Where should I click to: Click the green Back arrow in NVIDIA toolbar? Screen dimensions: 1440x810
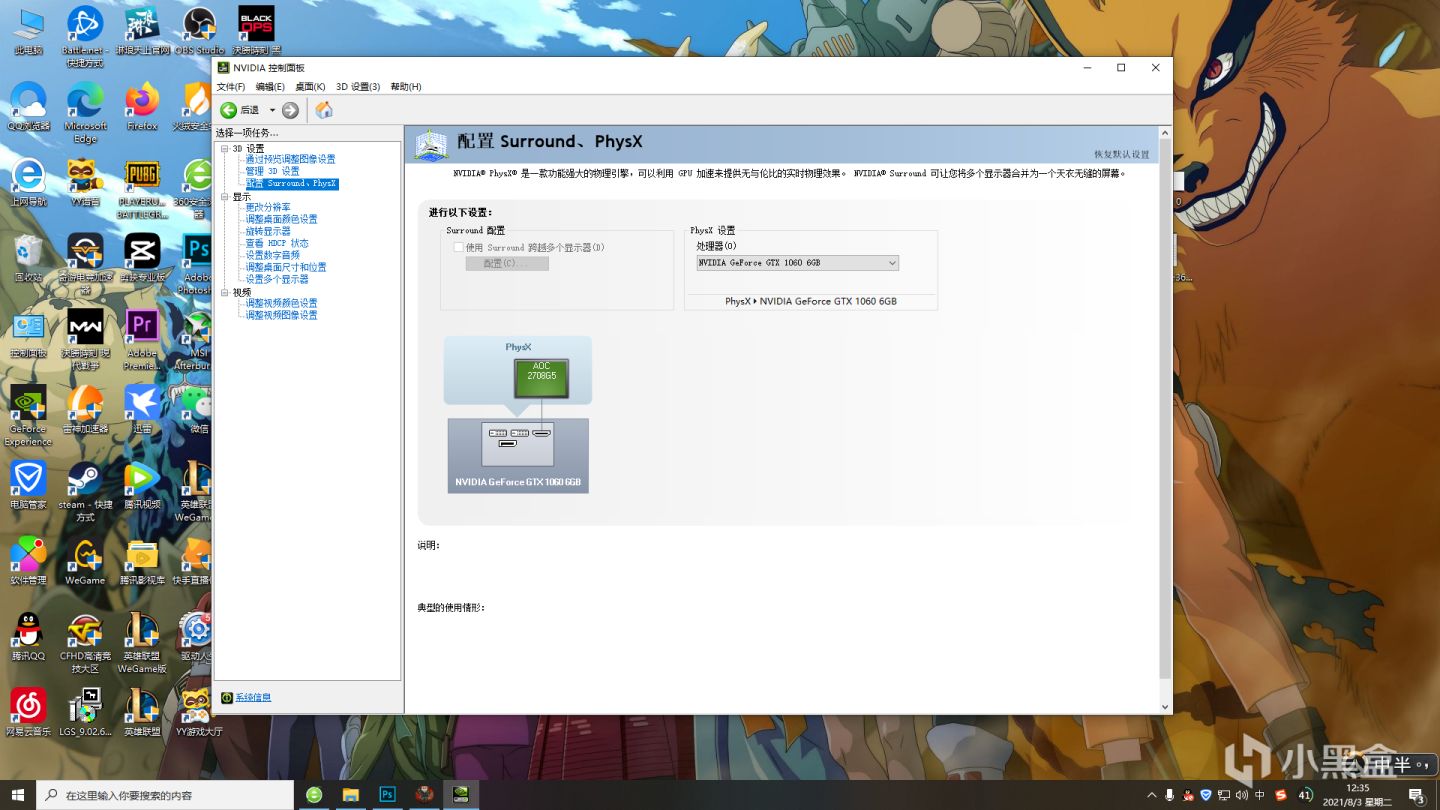(229, 110)
